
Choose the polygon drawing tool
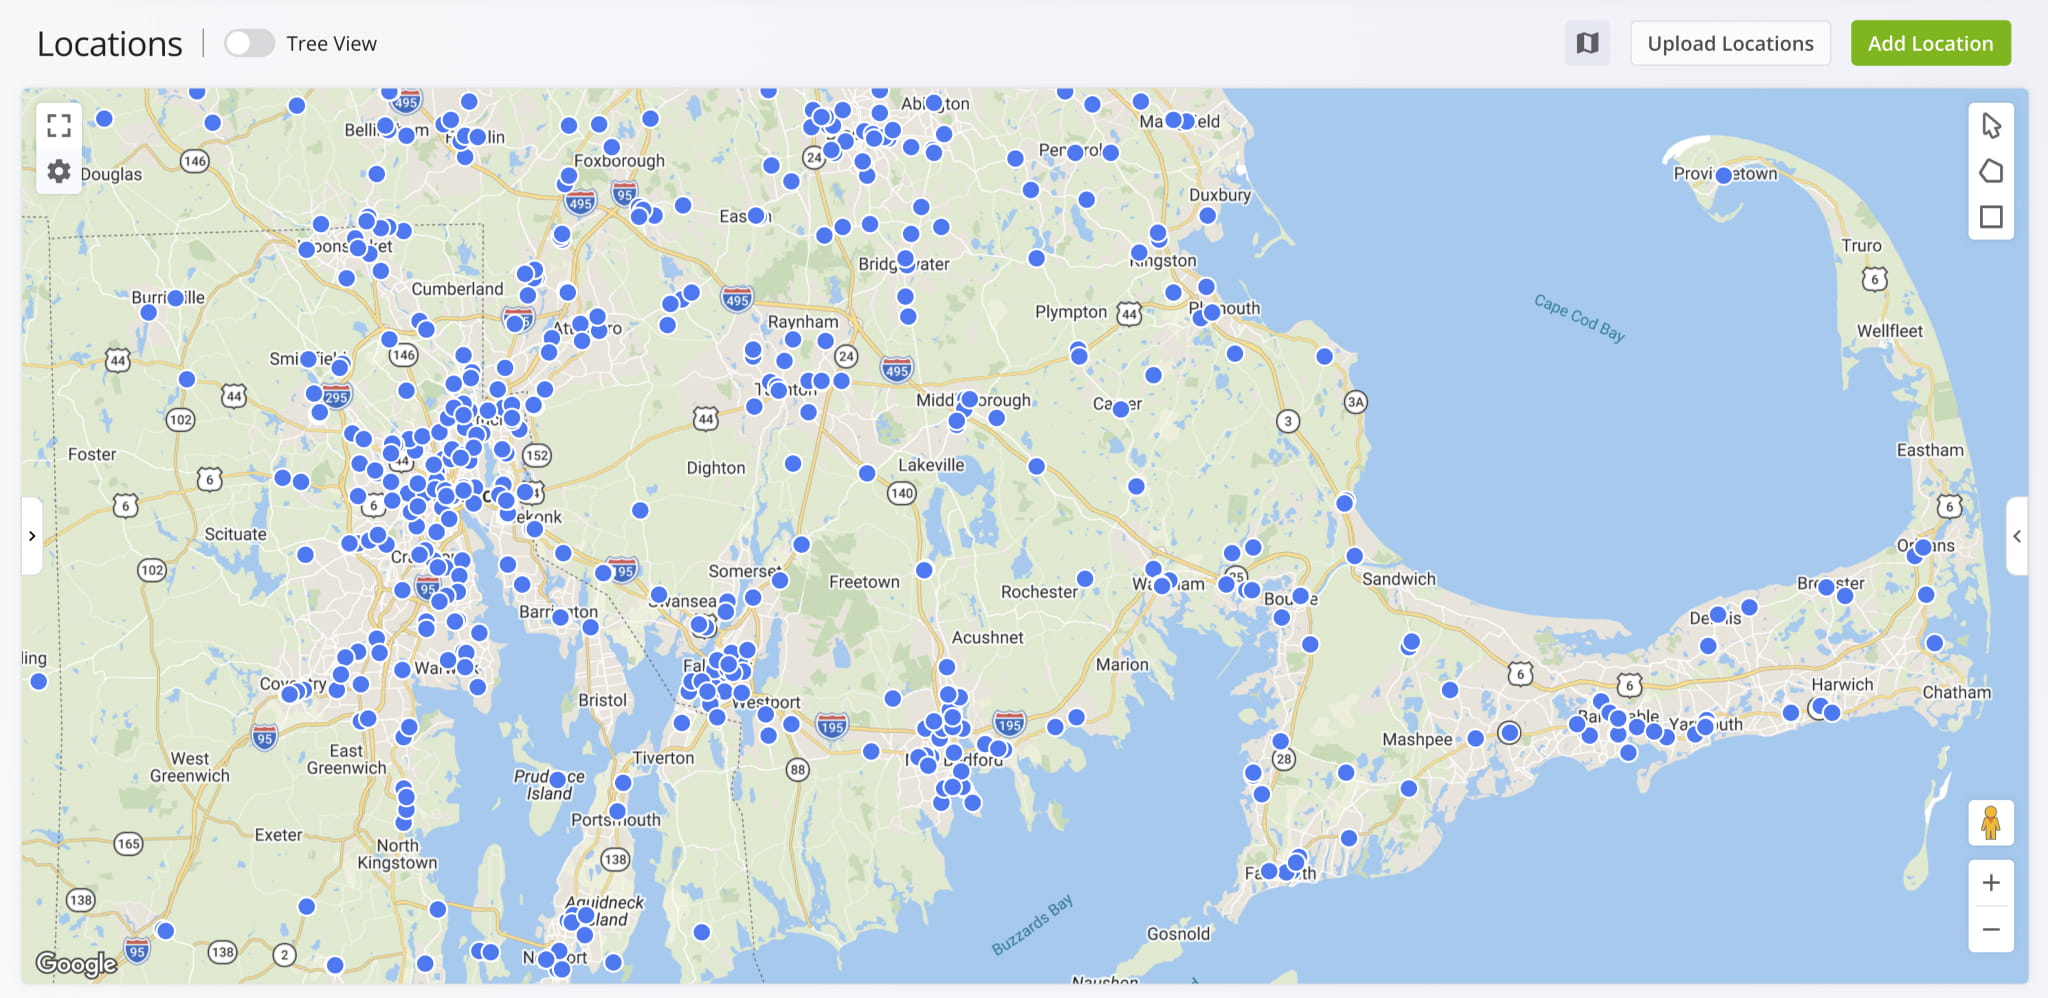click(x=1990, y=171)
